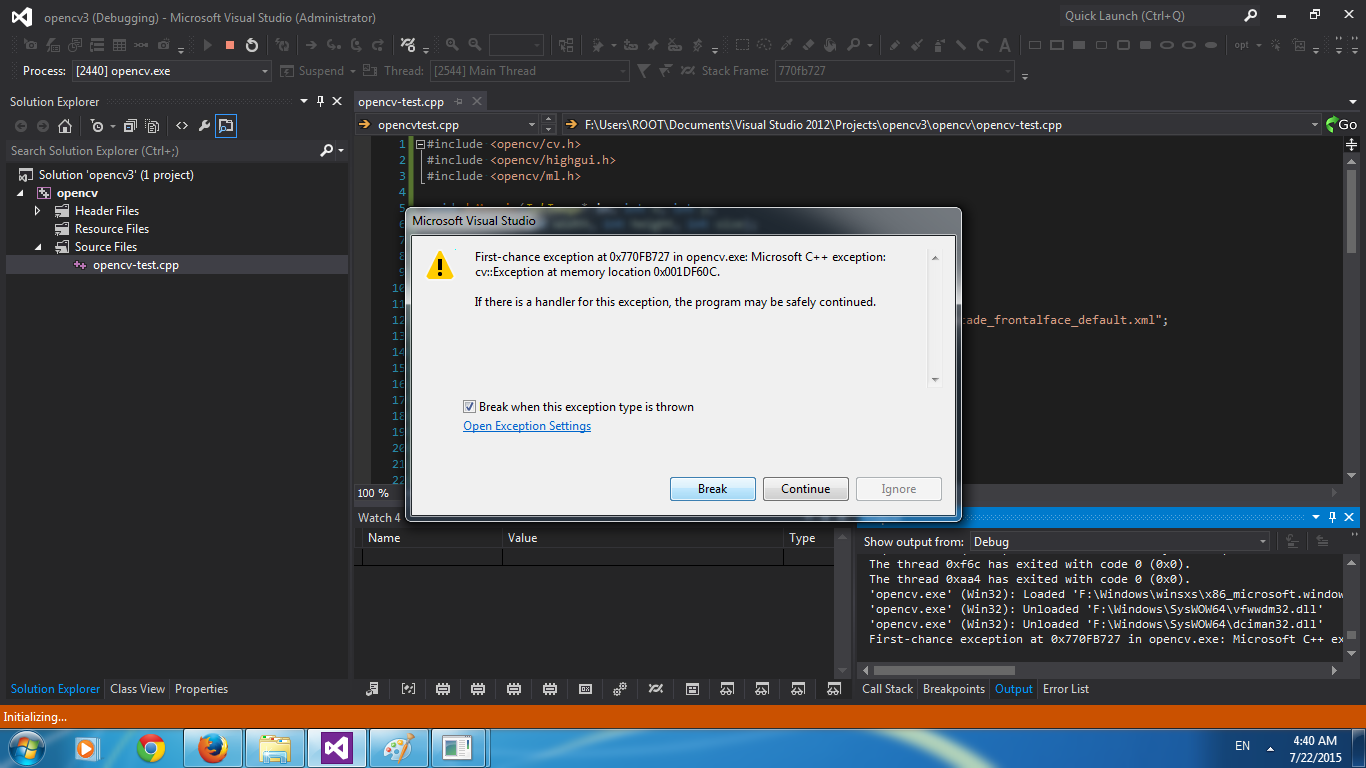The width and height of the screenshot is (1366, 768).
Task: Open the Stack Frame dropdown 770fb727
Action: [894, 71]
